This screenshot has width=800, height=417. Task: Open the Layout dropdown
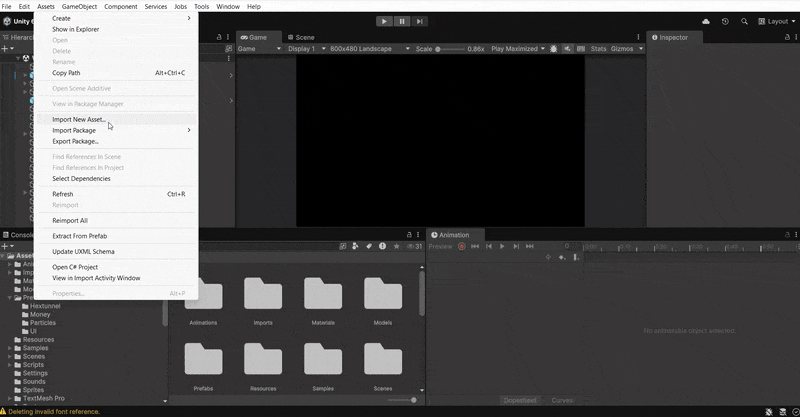(777, 21)
